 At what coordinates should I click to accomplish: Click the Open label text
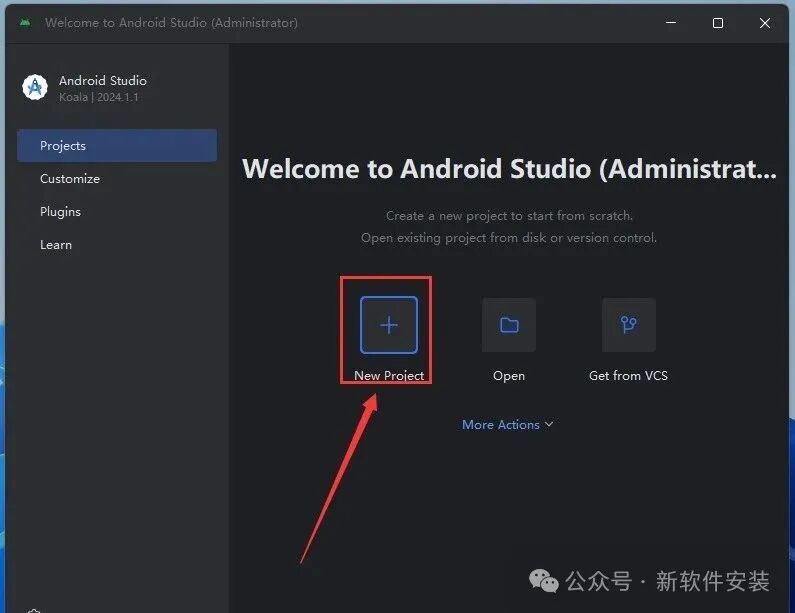click(509, 376)
